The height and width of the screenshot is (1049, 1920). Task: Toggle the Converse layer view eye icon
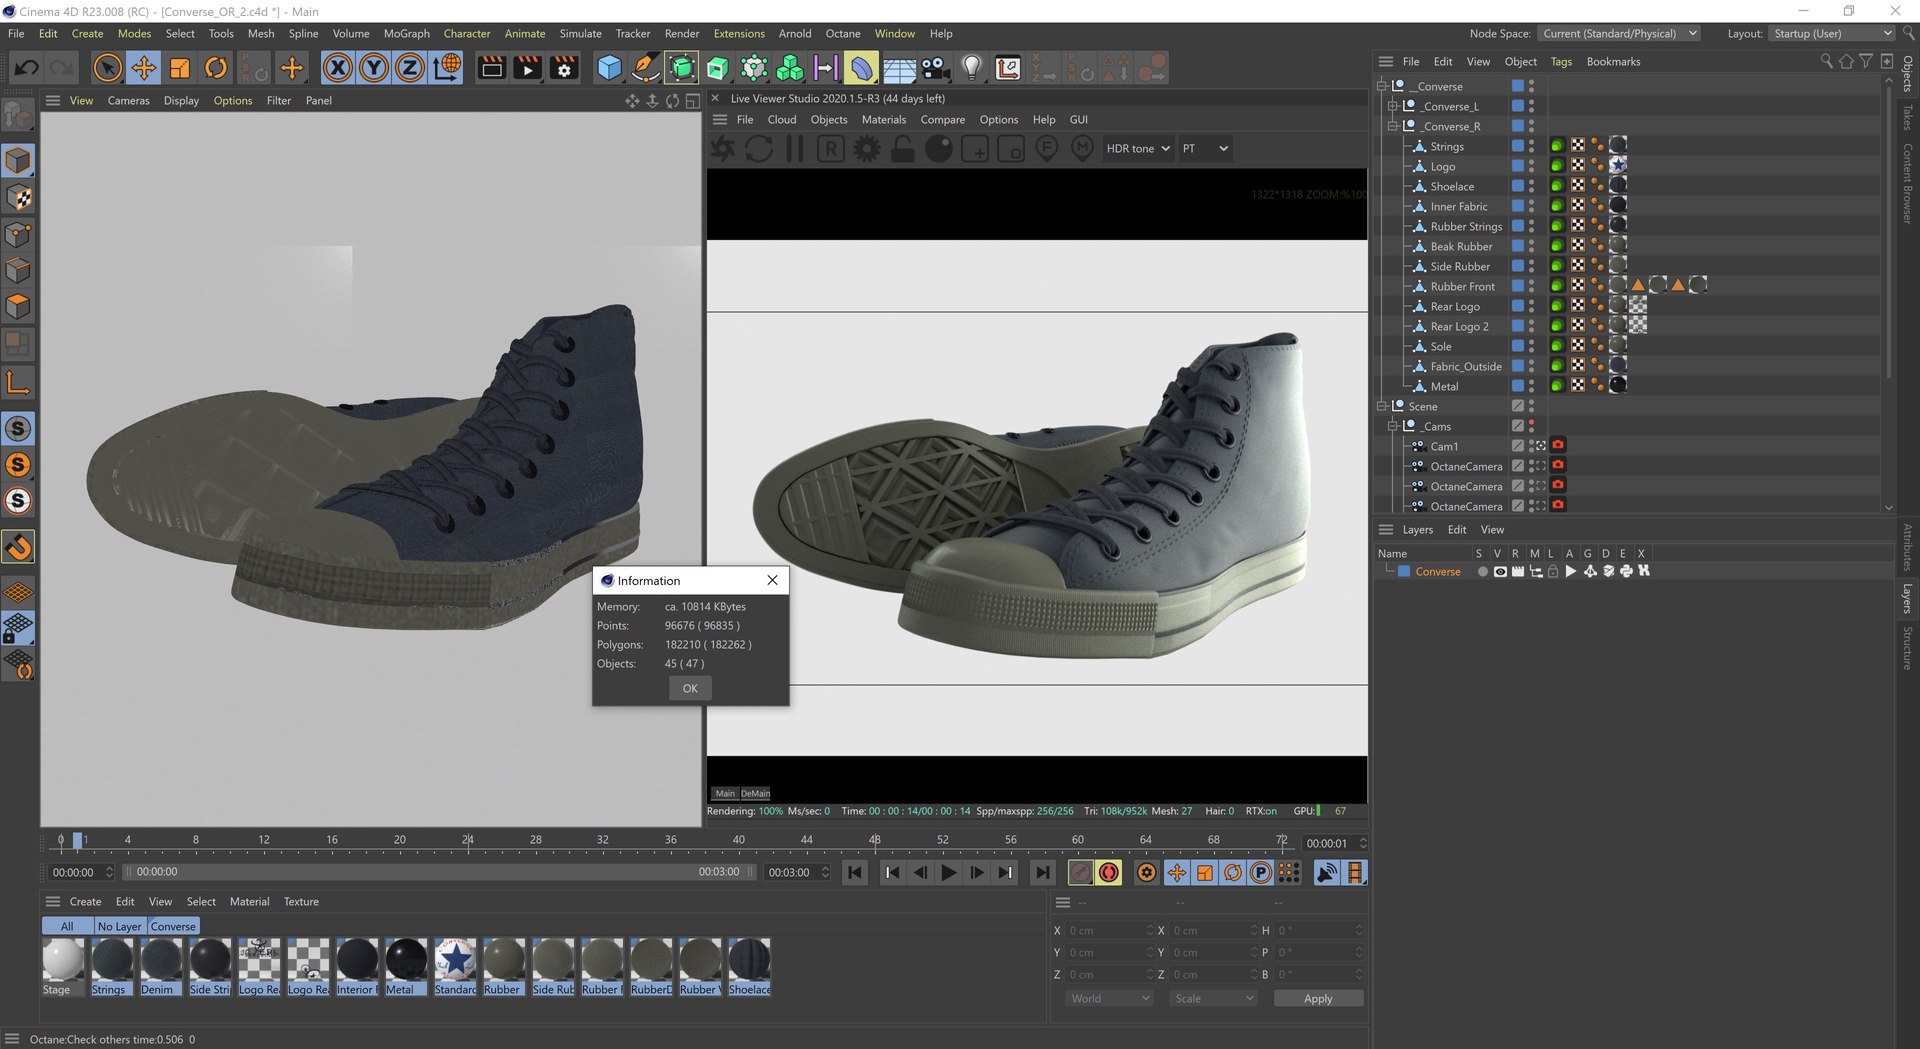pyautogui.click(x=1500, y=572)
